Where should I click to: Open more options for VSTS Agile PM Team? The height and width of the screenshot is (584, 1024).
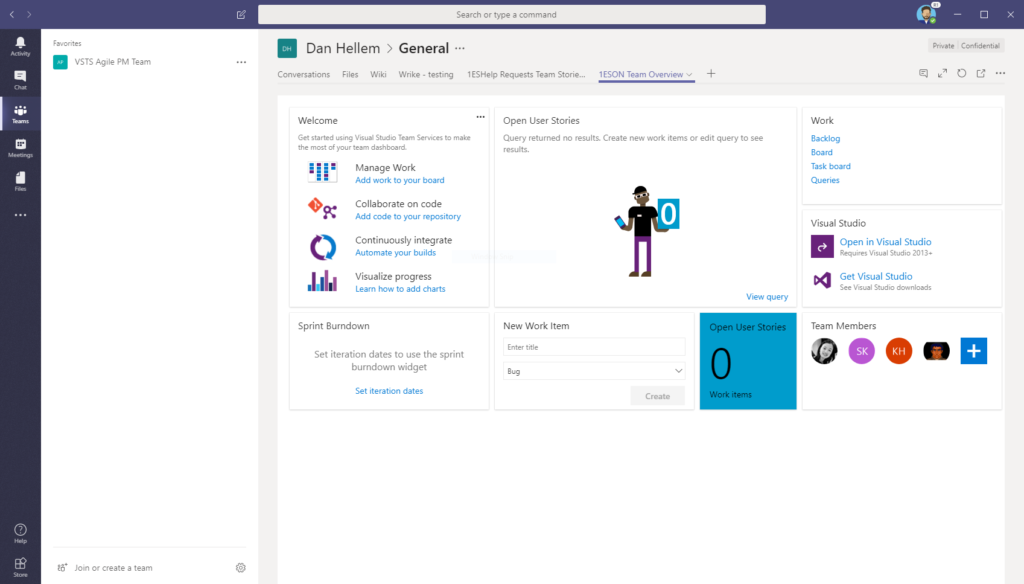[241, 62]
